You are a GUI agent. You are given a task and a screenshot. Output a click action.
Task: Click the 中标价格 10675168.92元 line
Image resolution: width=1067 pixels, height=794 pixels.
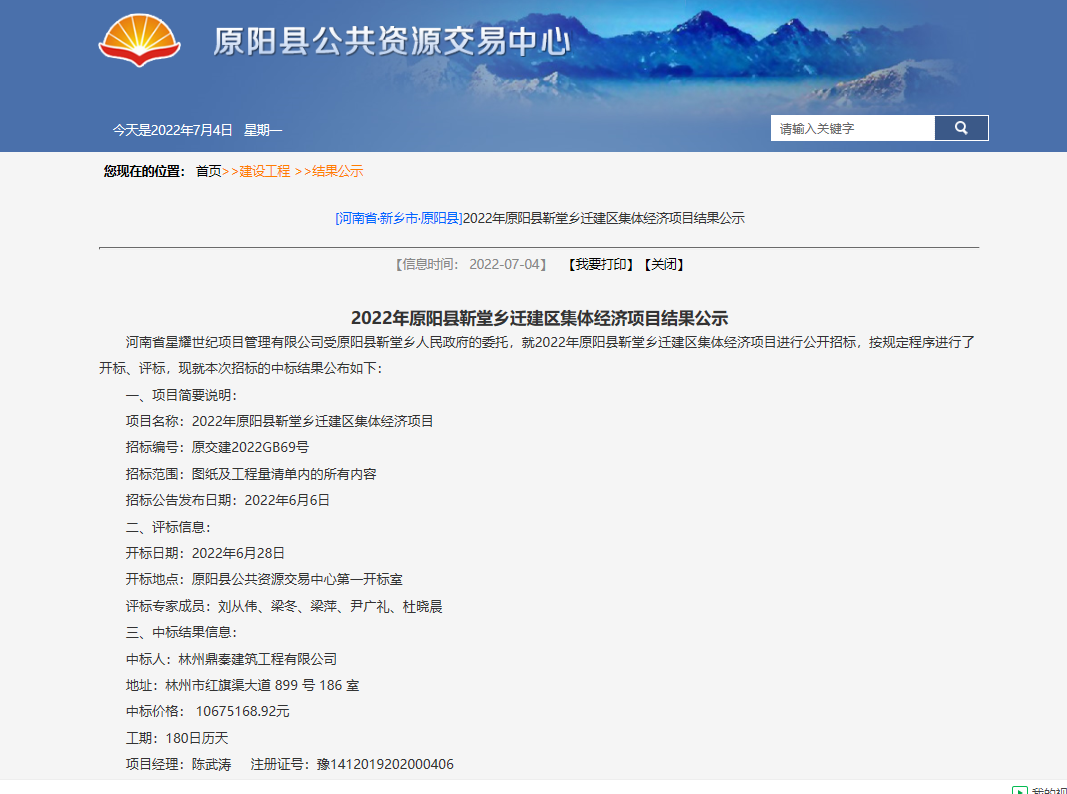(x=207, y=711)
